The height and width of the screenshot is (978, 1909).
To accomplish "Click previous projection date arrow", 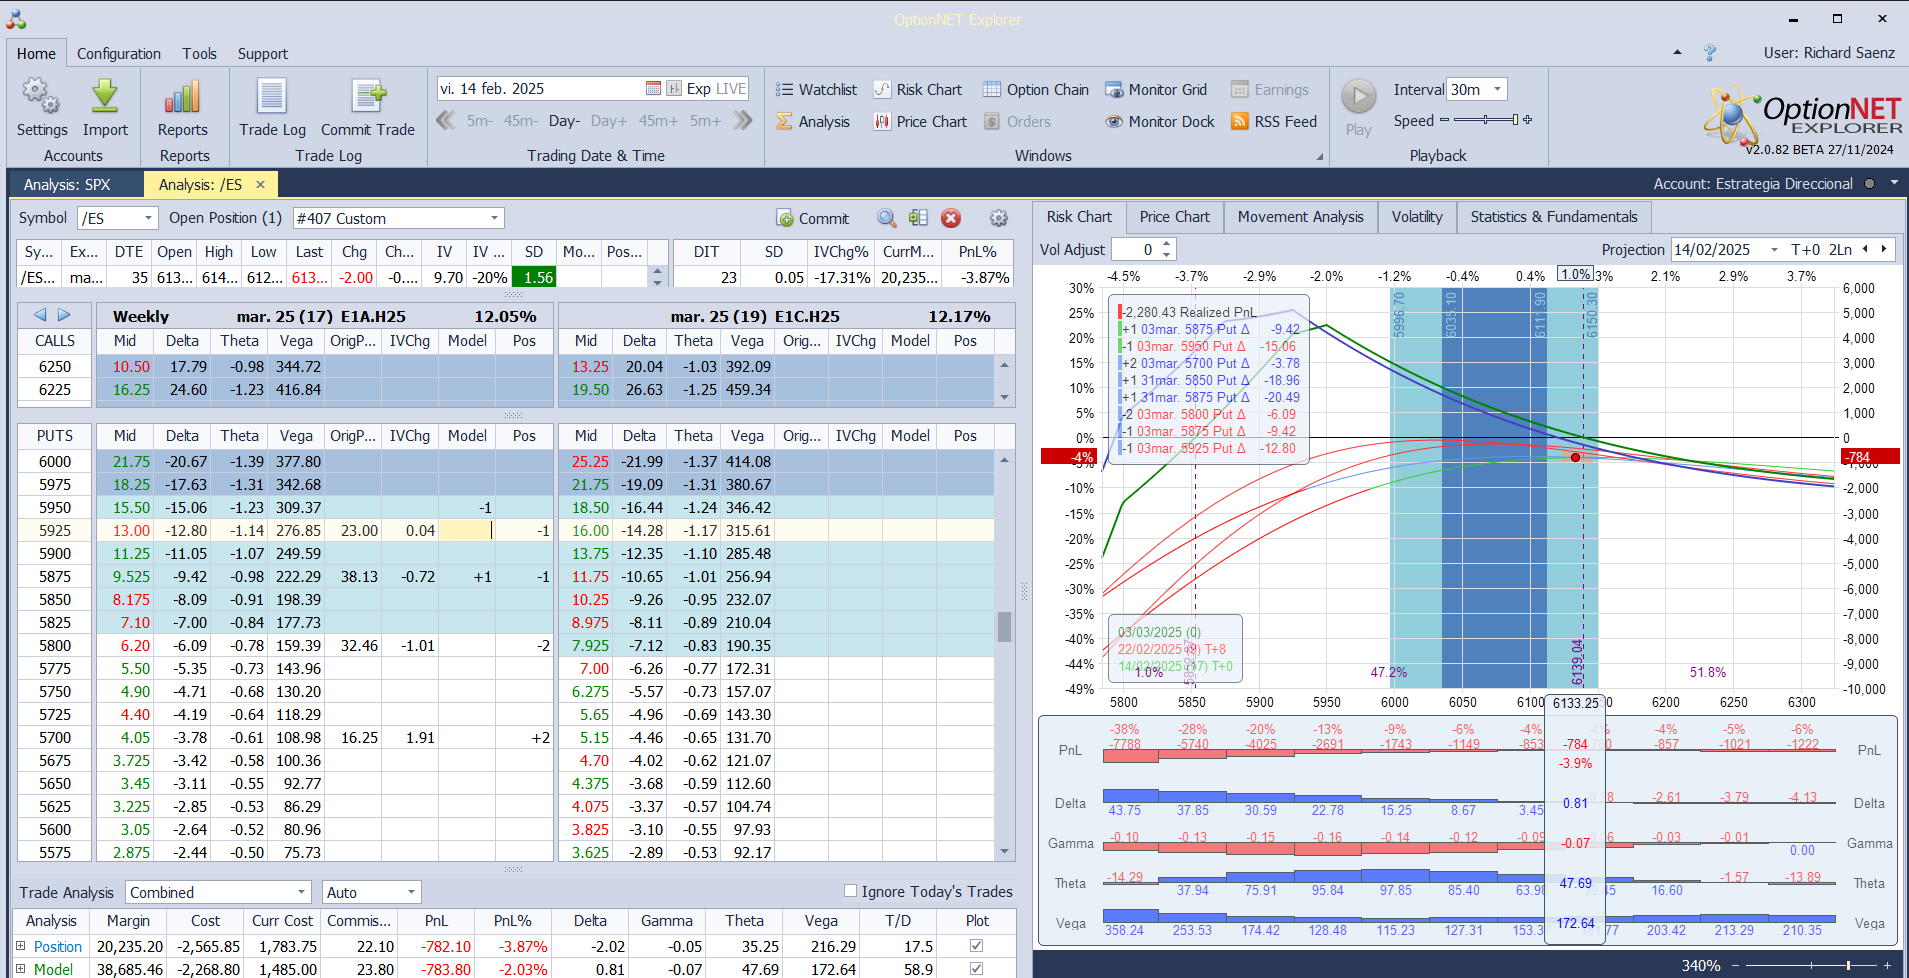I will 1865,250.
